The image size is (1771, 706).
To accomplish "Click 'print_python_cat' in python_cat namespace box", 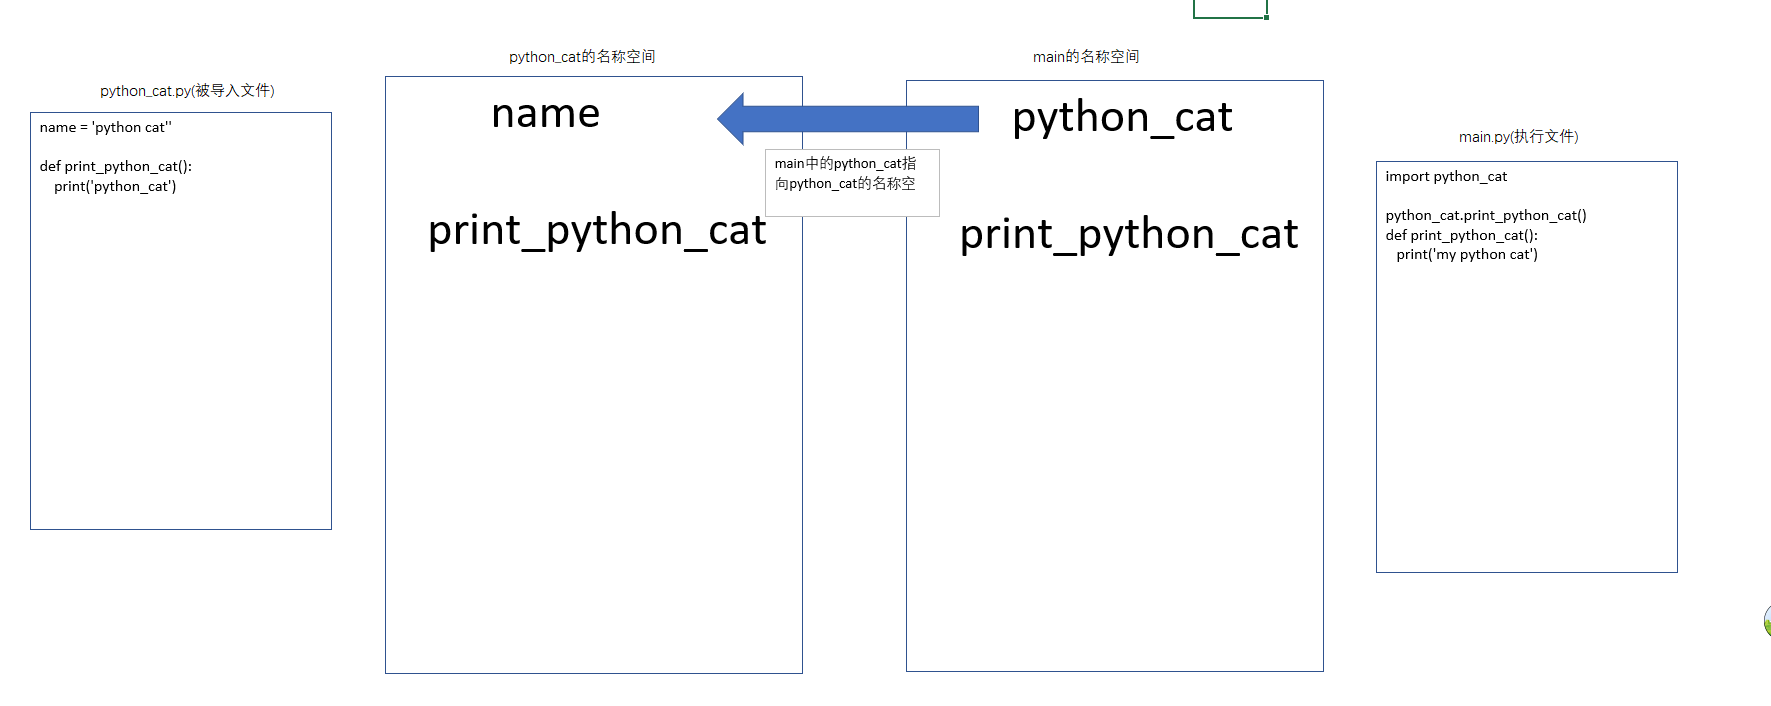I will pos(597,231).
